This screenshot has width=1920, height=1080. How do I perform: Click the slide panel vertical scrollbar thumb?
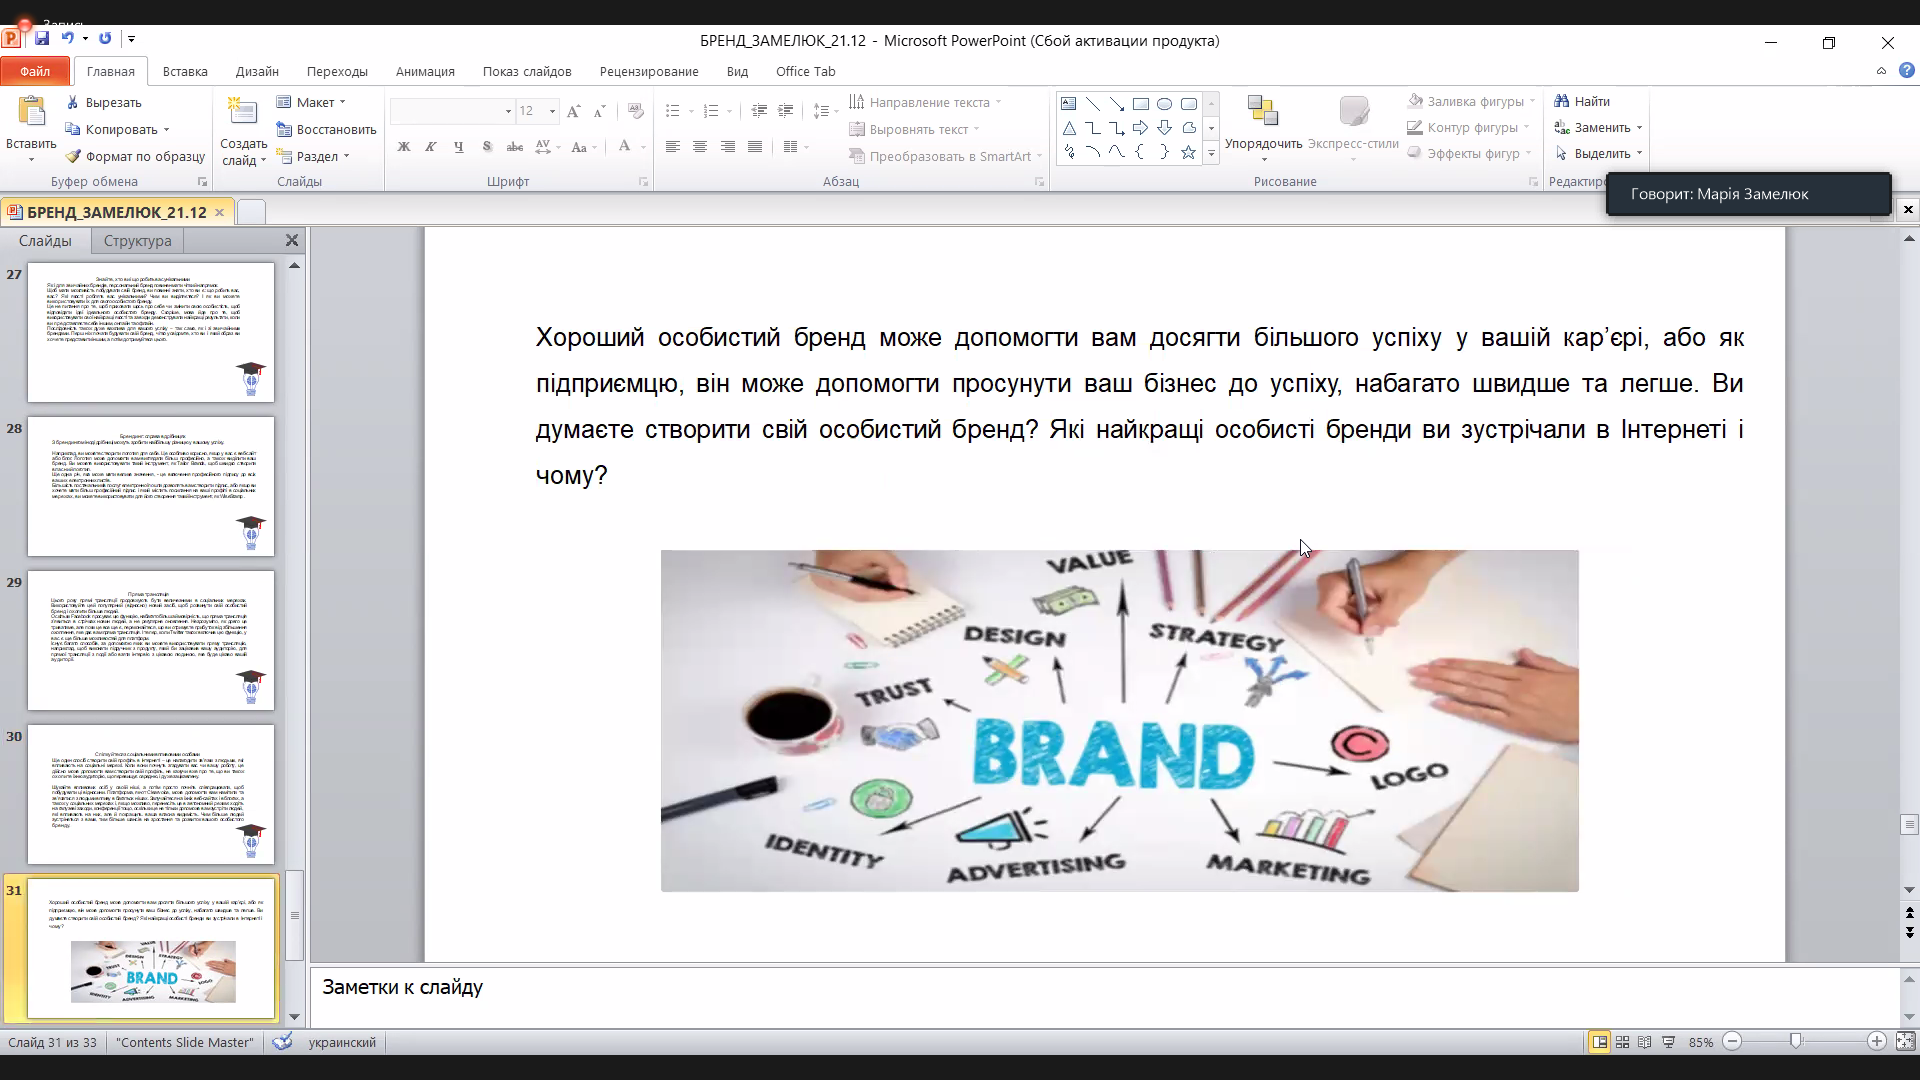294,915
